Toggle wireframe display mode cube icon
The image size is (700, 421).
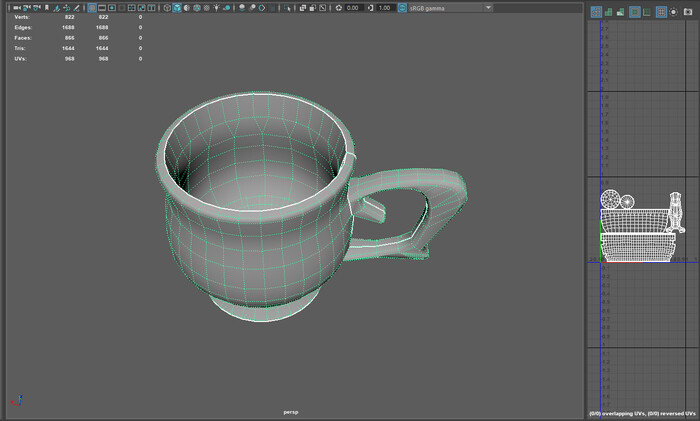(x=165, y=8)
